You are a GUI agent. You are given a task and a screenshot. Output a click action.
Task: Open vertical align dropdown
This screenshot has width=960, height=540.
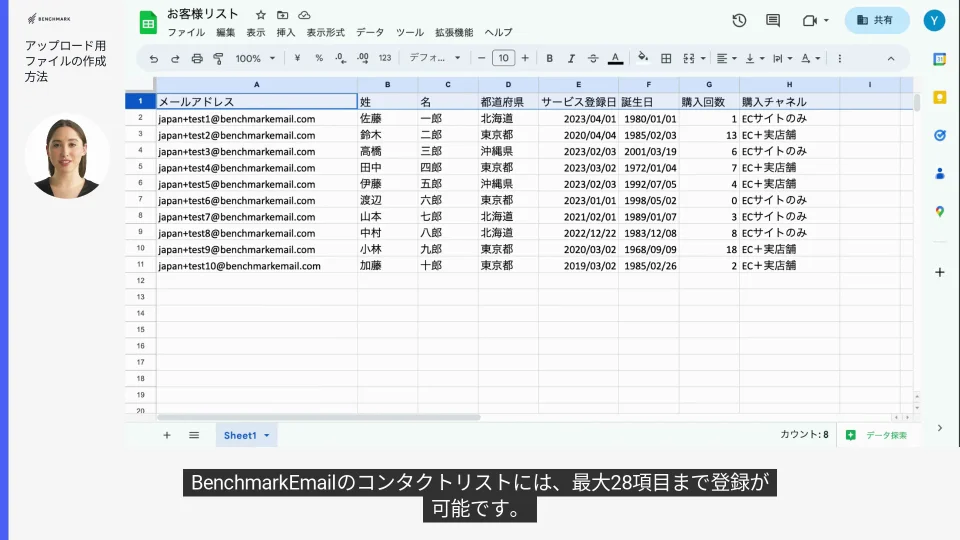[754, 58]
